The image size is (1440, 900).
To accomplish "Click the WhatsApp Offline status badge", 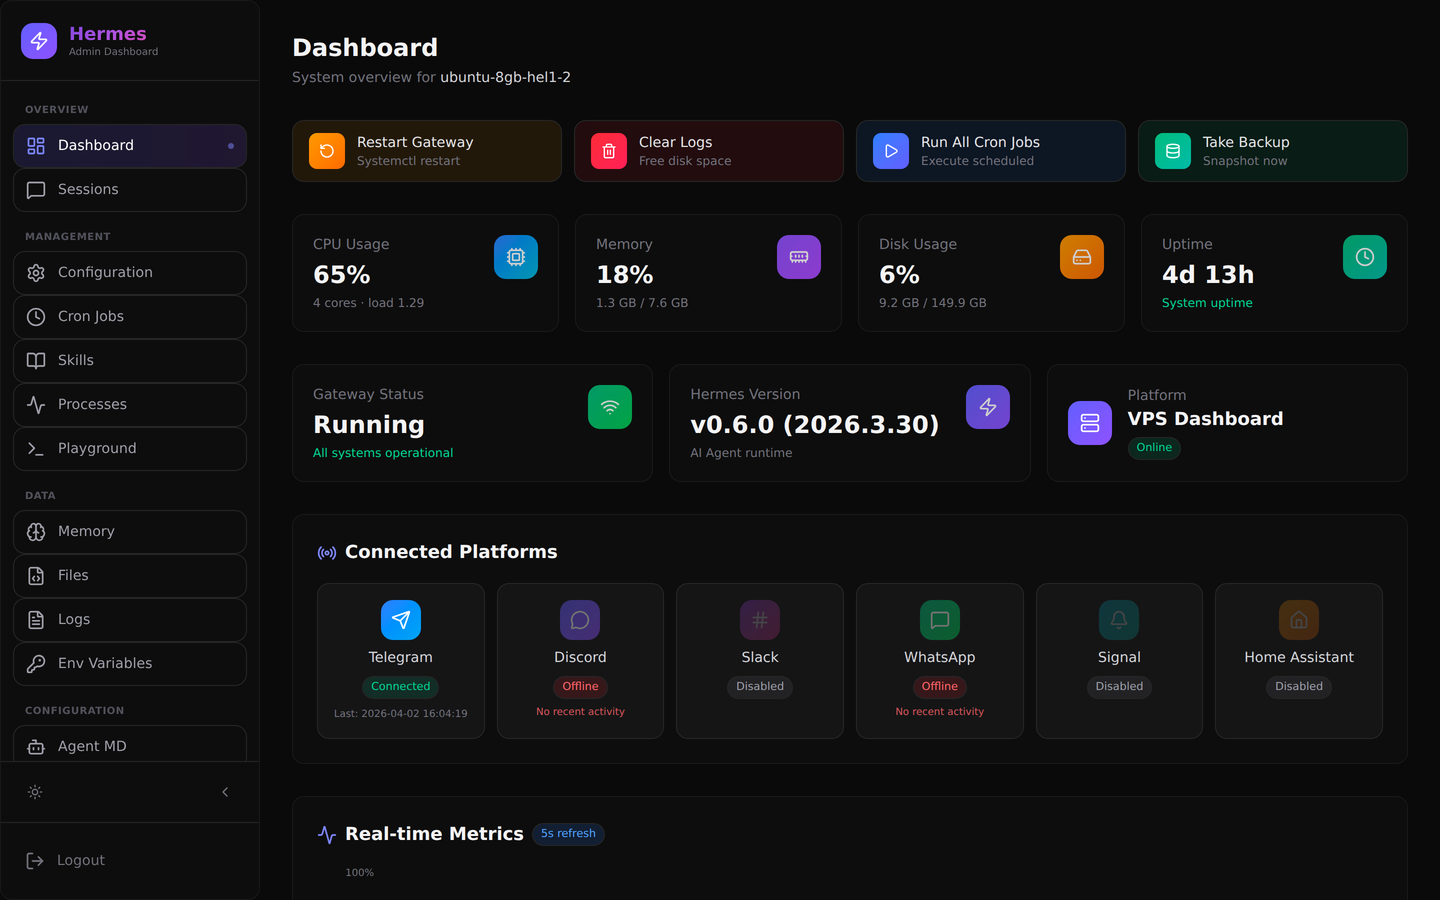I will coord(940,687).
